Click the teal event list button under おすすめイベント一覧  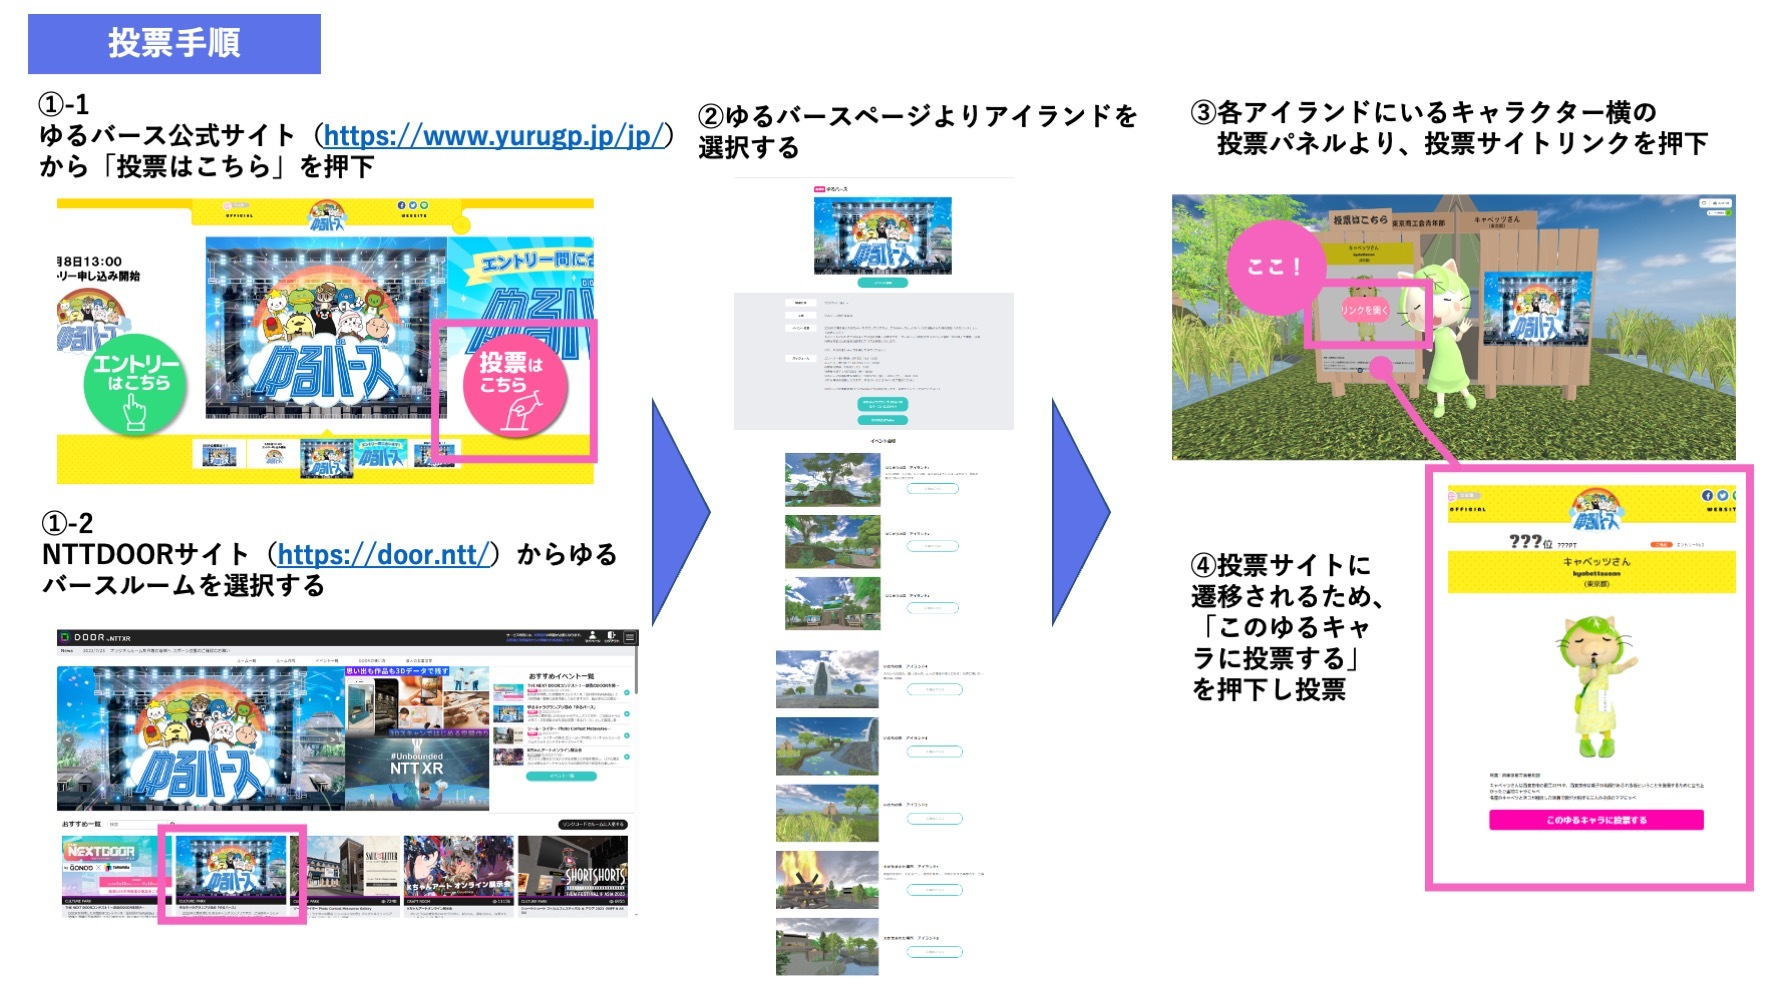[x=561, y=775]
